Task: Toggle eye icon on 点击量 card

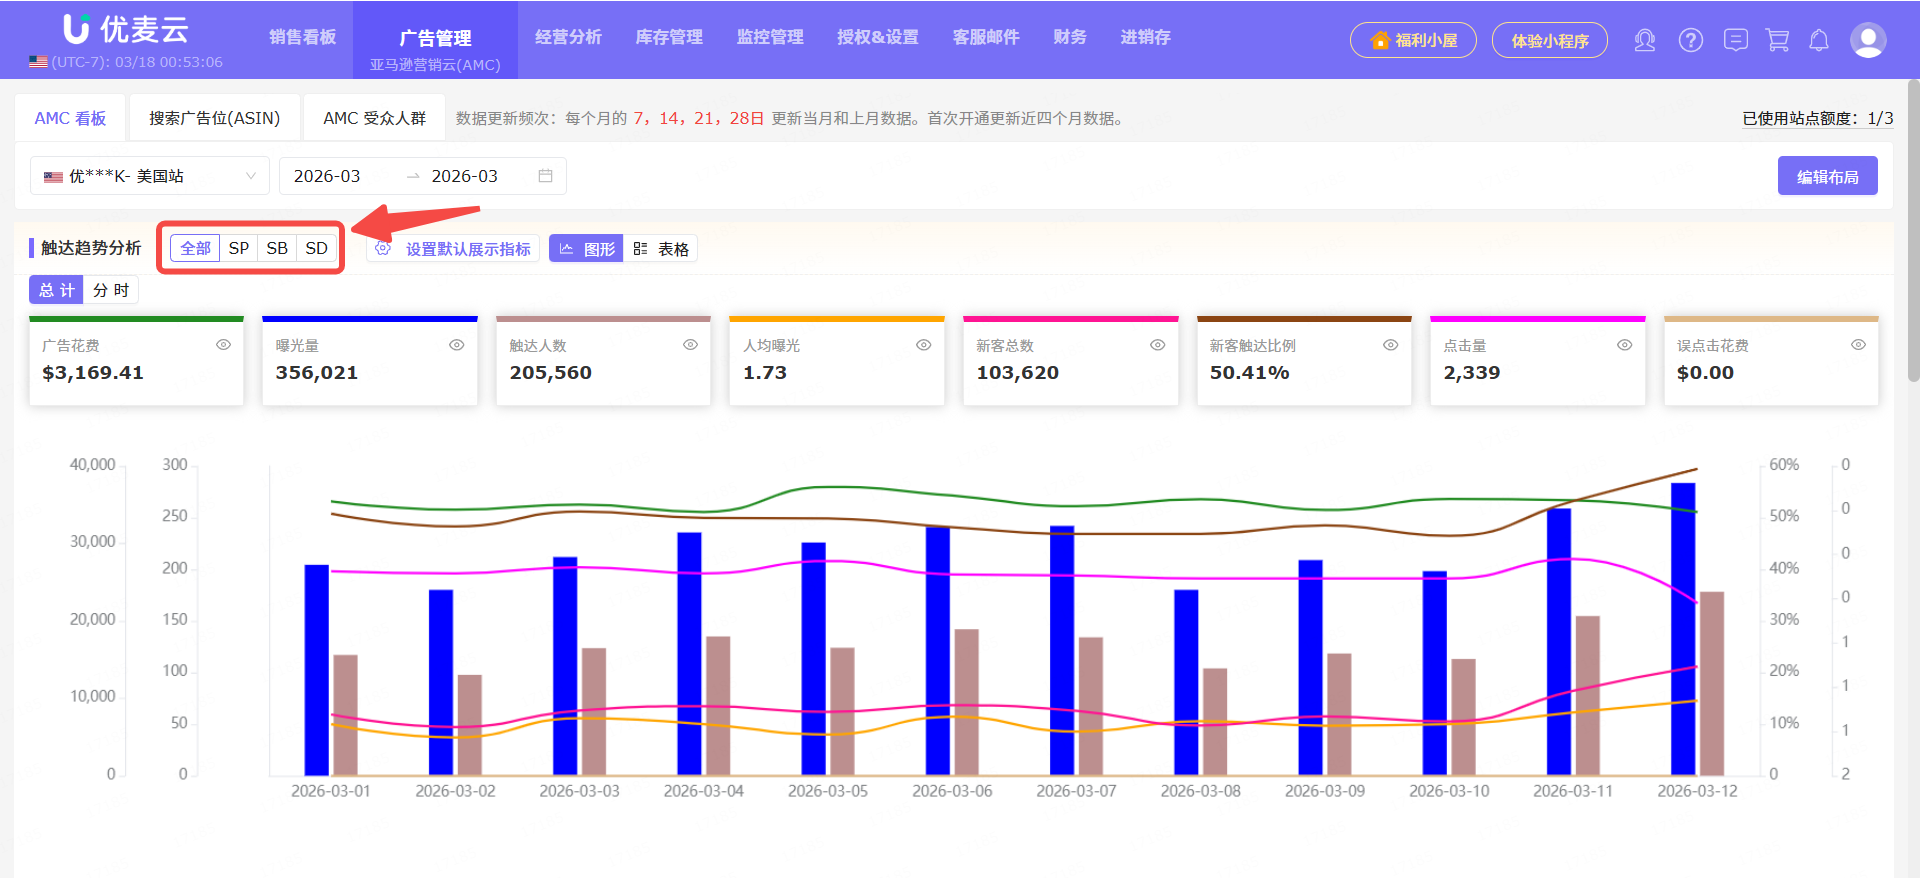Action: coord(1624,345)
